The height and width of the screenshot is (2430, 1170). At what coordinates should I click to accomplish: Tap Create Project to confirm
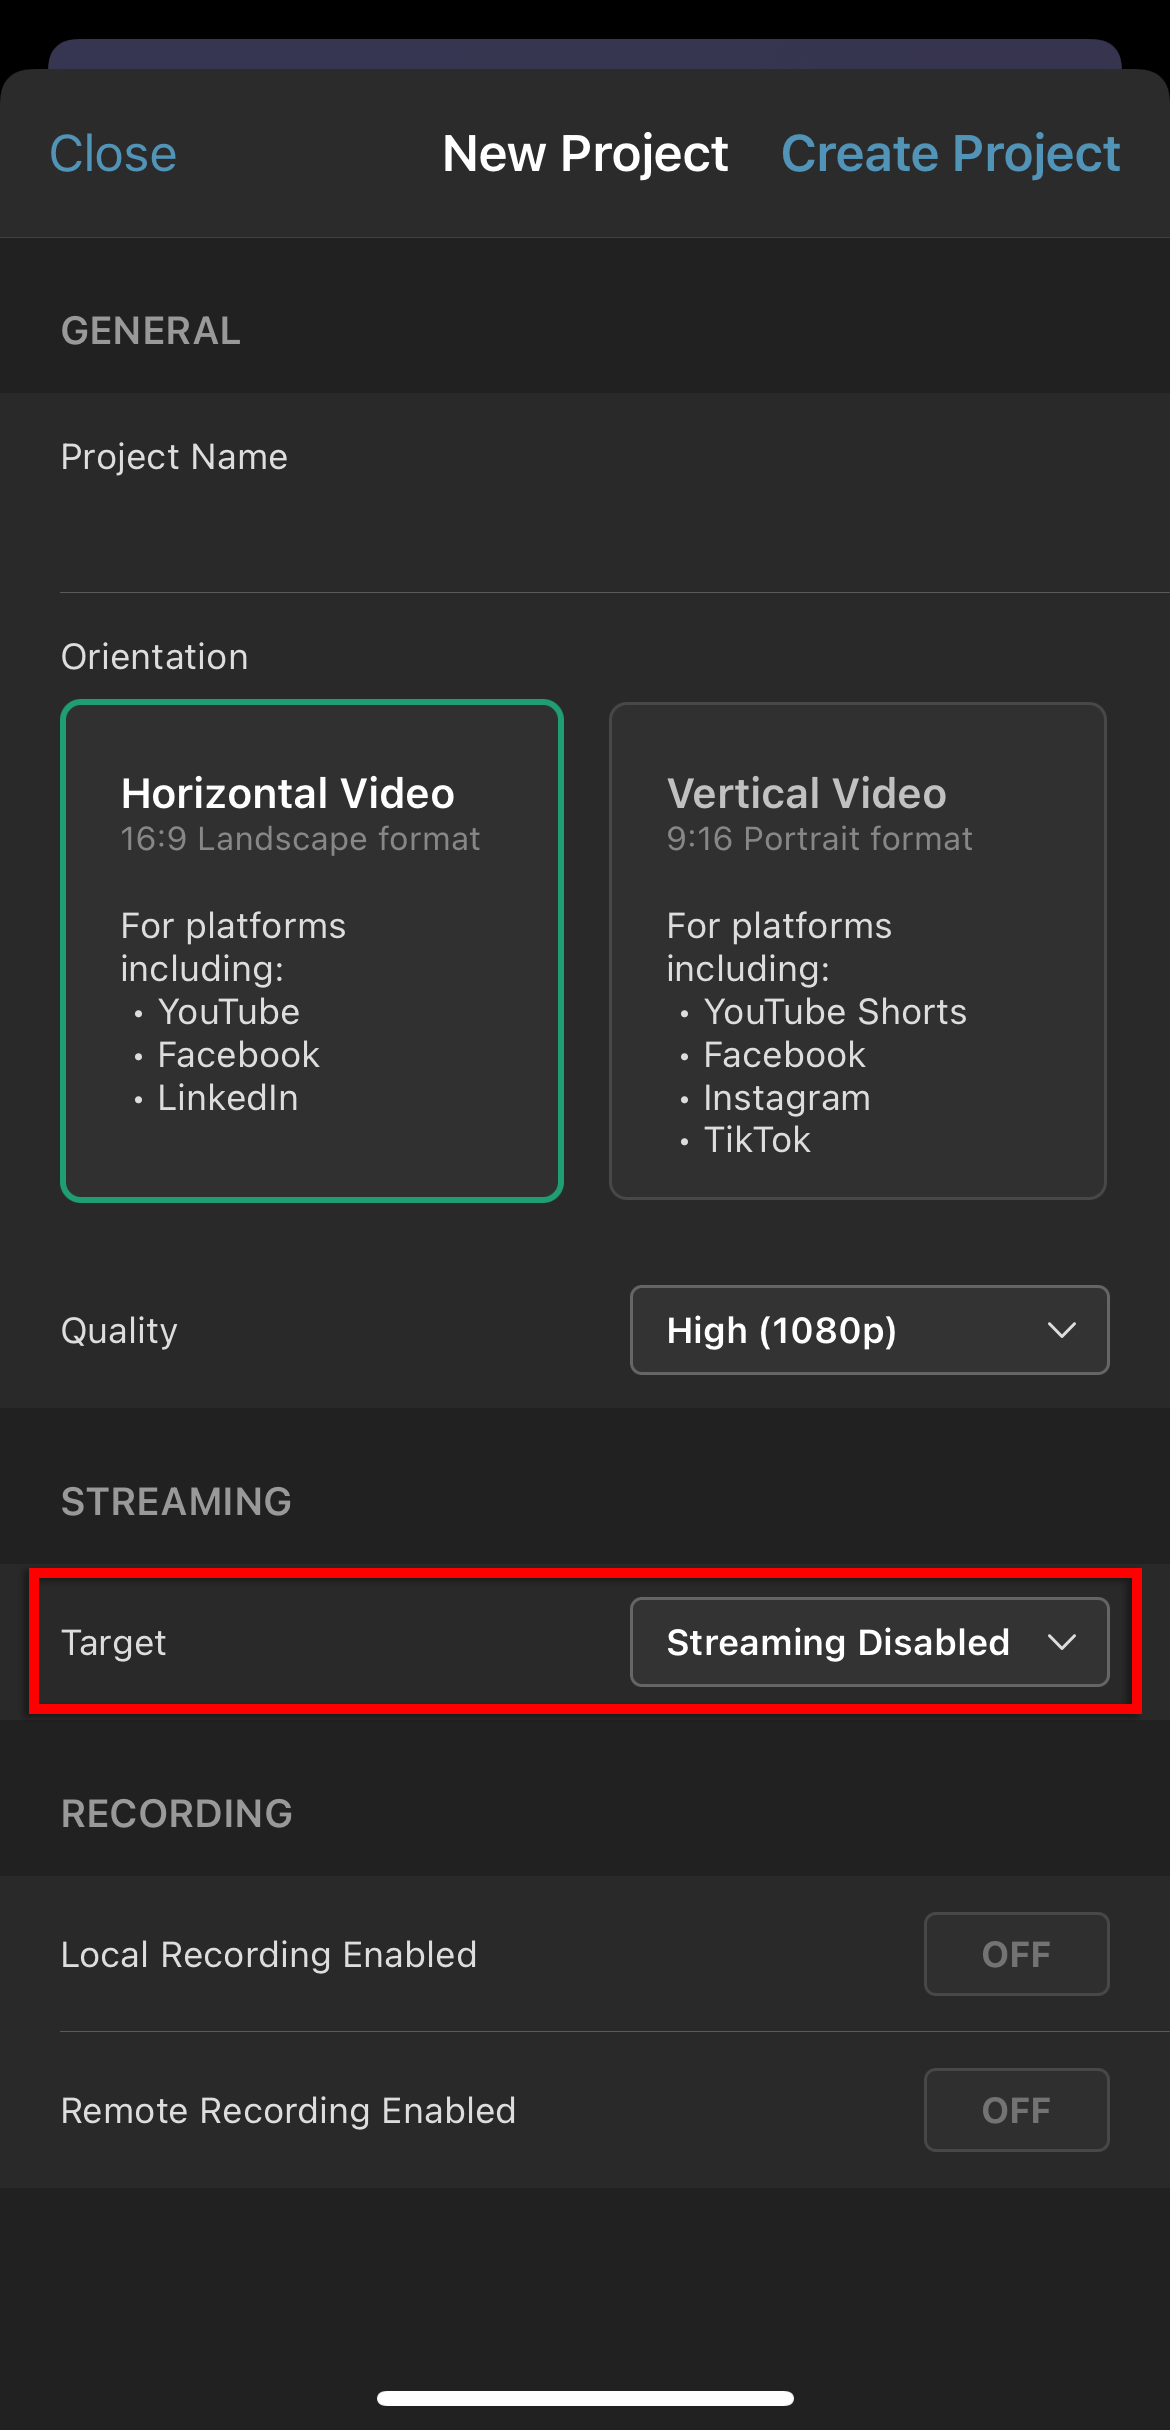[x=950, y=154]
